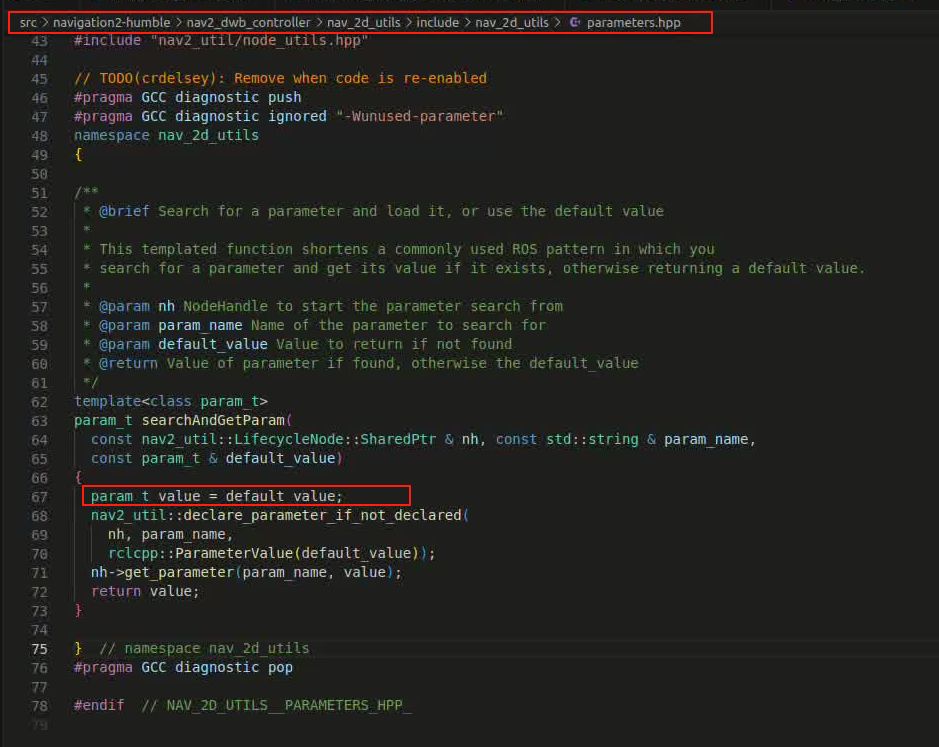
Task: Click "NodeHandle" in the @param nh comment
Action: [225, 307]
